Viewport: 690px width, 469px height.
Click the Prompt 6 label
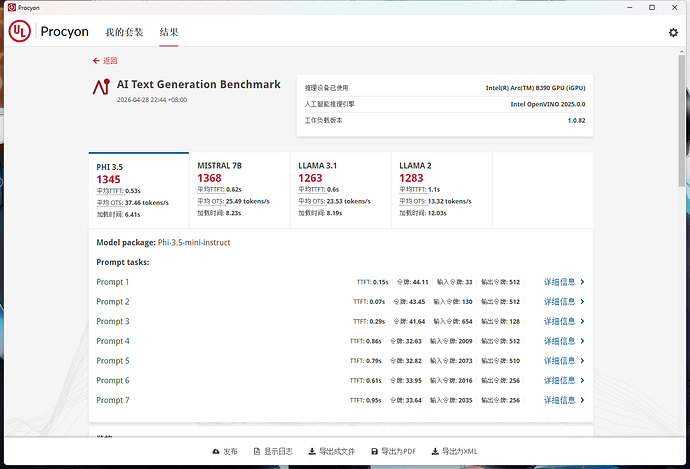113,381
